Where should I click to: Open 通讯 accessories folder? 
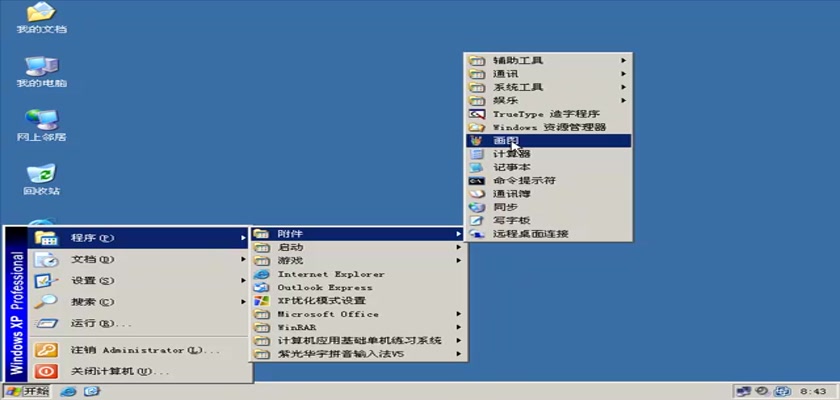click(548, 74)
